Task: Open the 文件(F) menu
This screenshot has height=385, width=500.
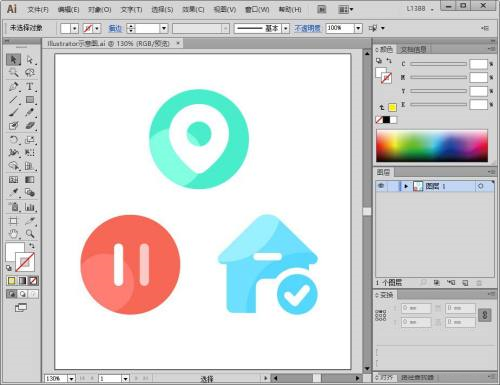Action: coord(38,10)
